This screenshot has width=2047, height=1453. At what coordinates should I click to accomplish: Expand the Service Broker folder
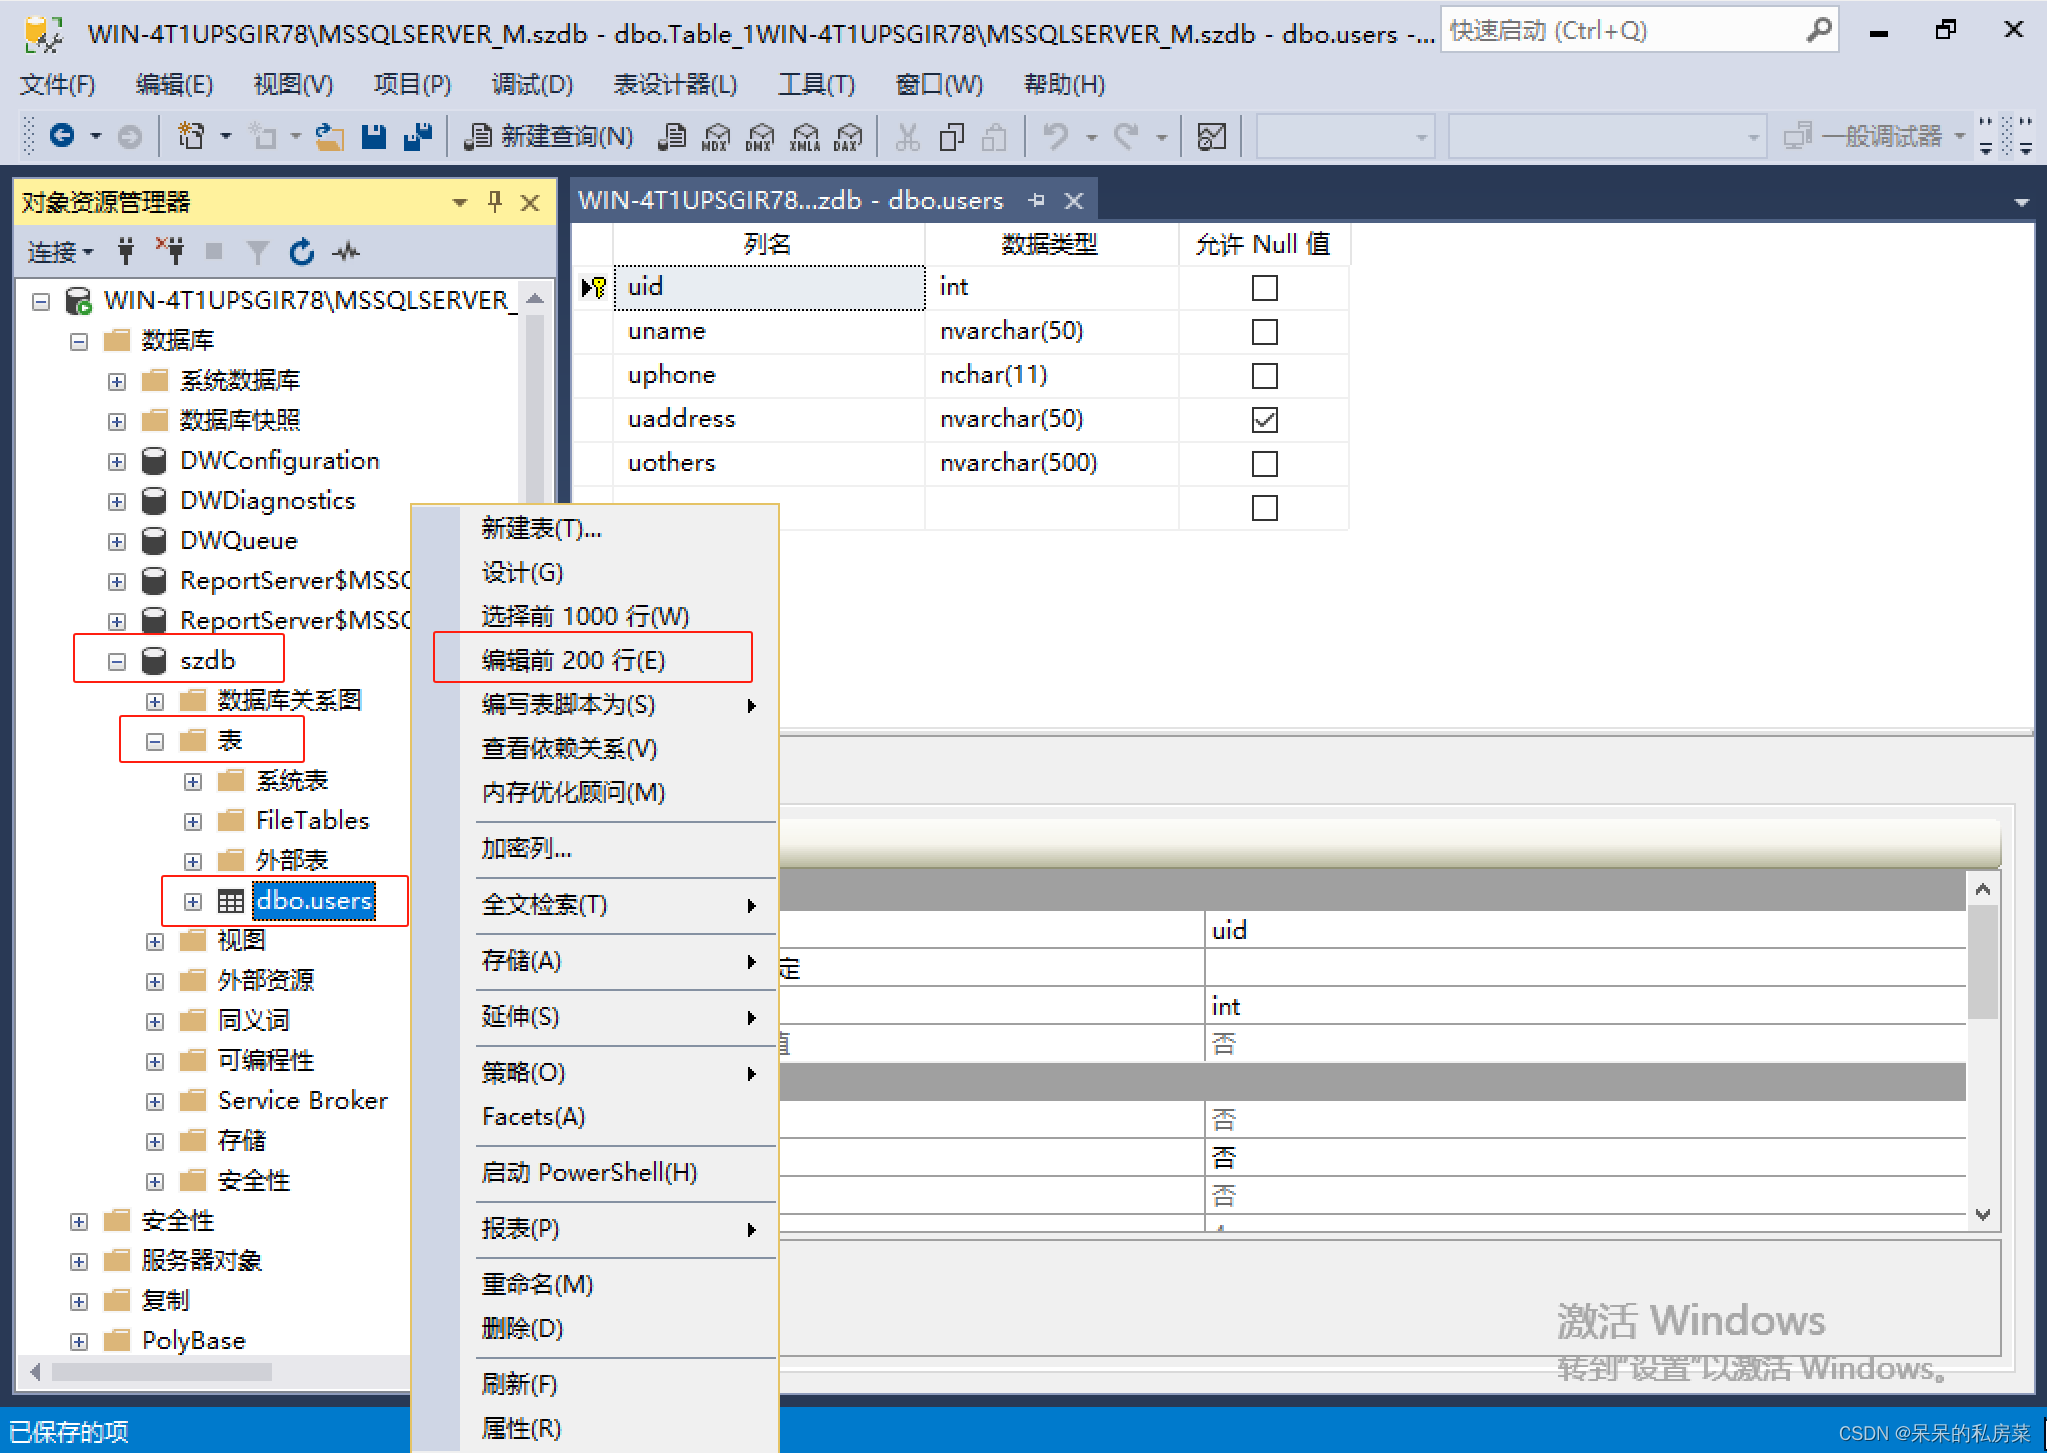155,1101
